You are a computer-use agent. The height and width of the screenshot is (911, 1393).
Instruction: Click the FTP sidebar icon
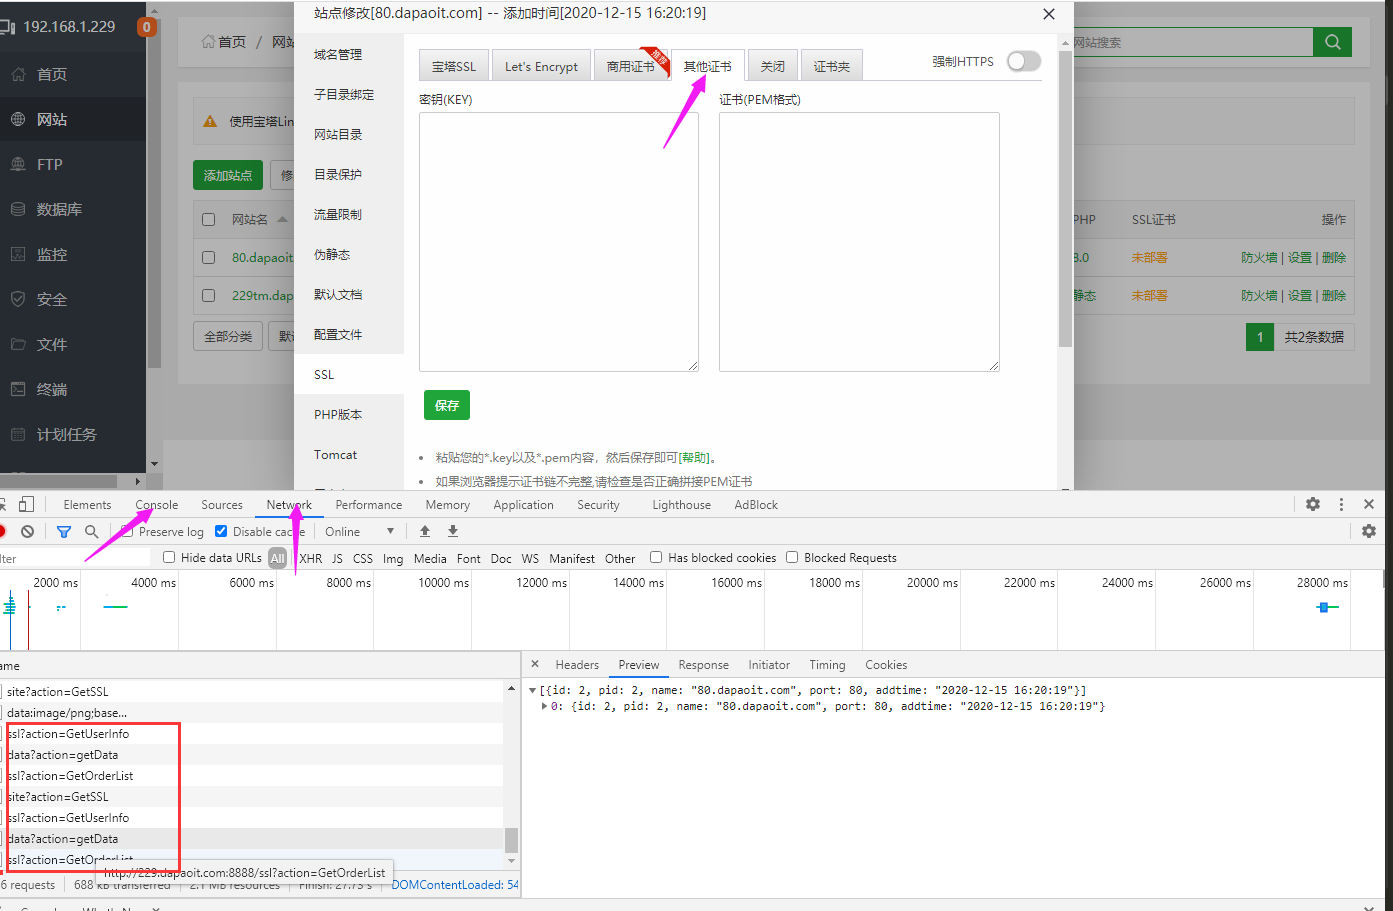coord(18,164)
